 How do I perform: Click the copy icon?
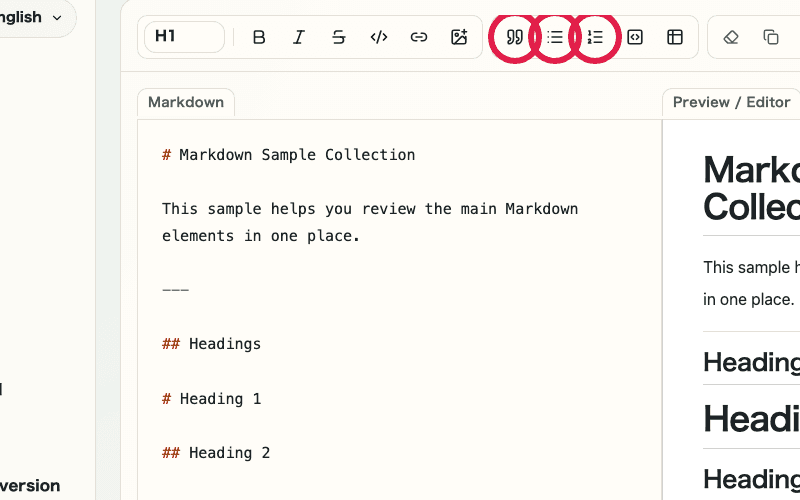[x=771, y=37]
